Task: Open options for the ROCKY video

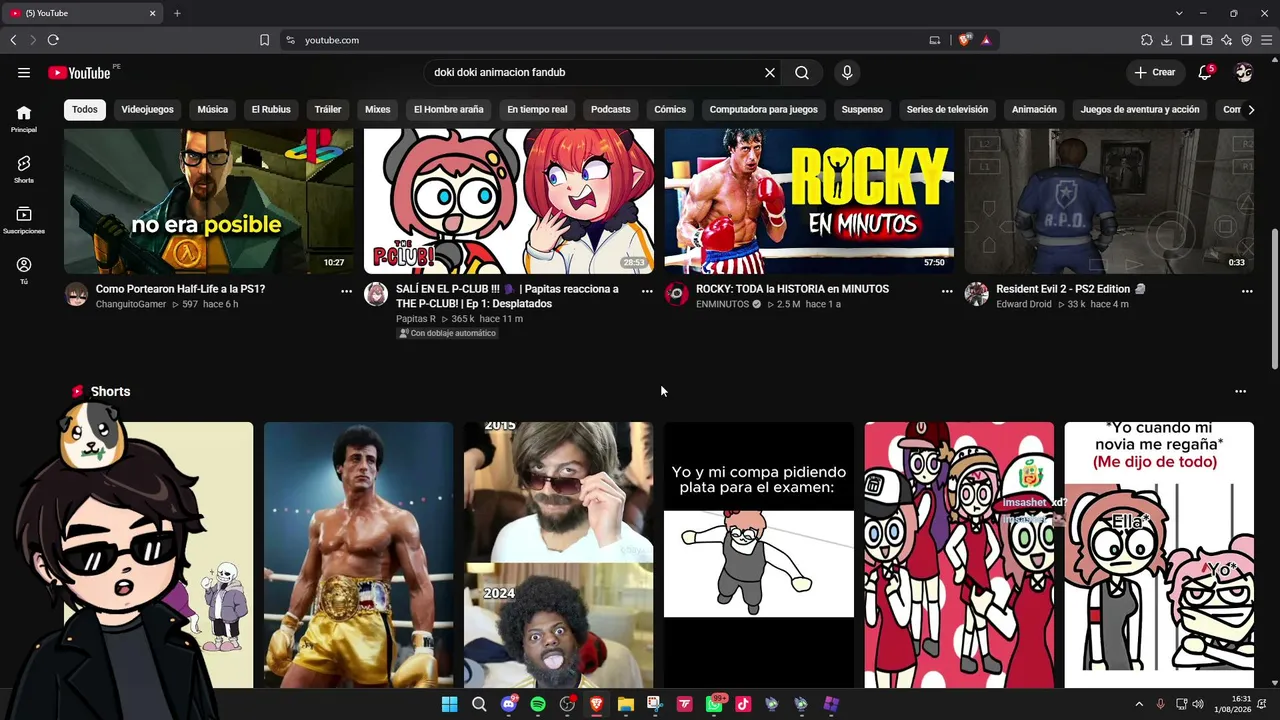Action: (x=947, y=291)
